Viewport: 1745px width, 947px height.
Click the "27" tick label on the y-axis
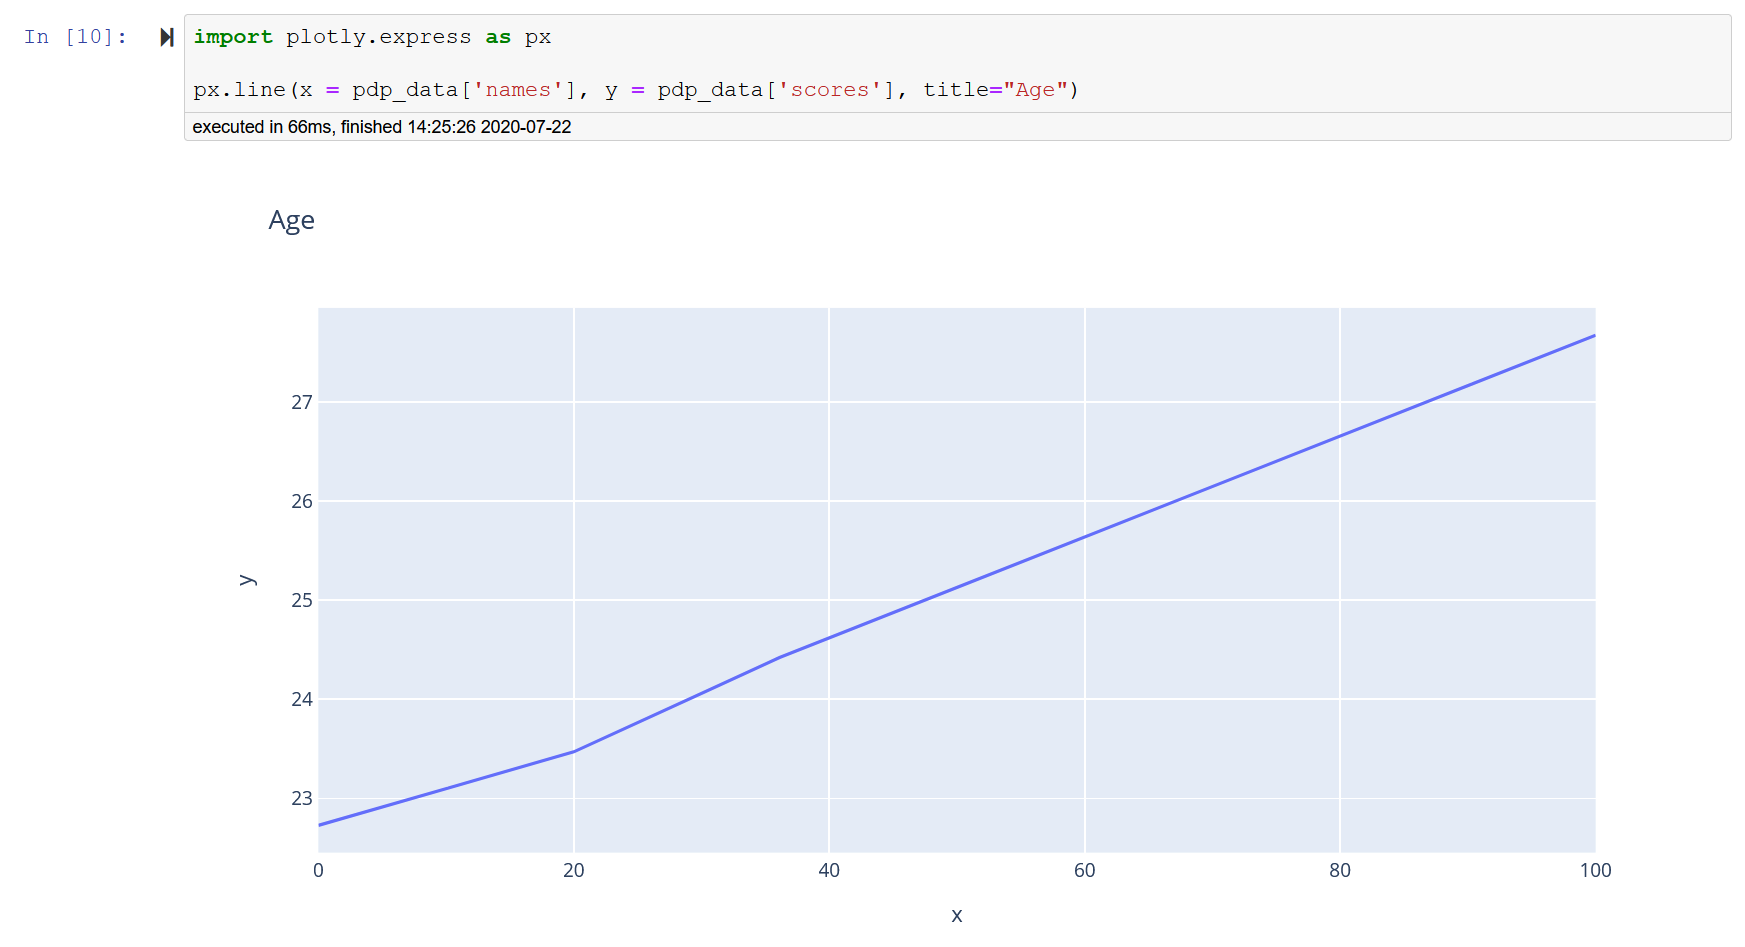tap(303, 402)
